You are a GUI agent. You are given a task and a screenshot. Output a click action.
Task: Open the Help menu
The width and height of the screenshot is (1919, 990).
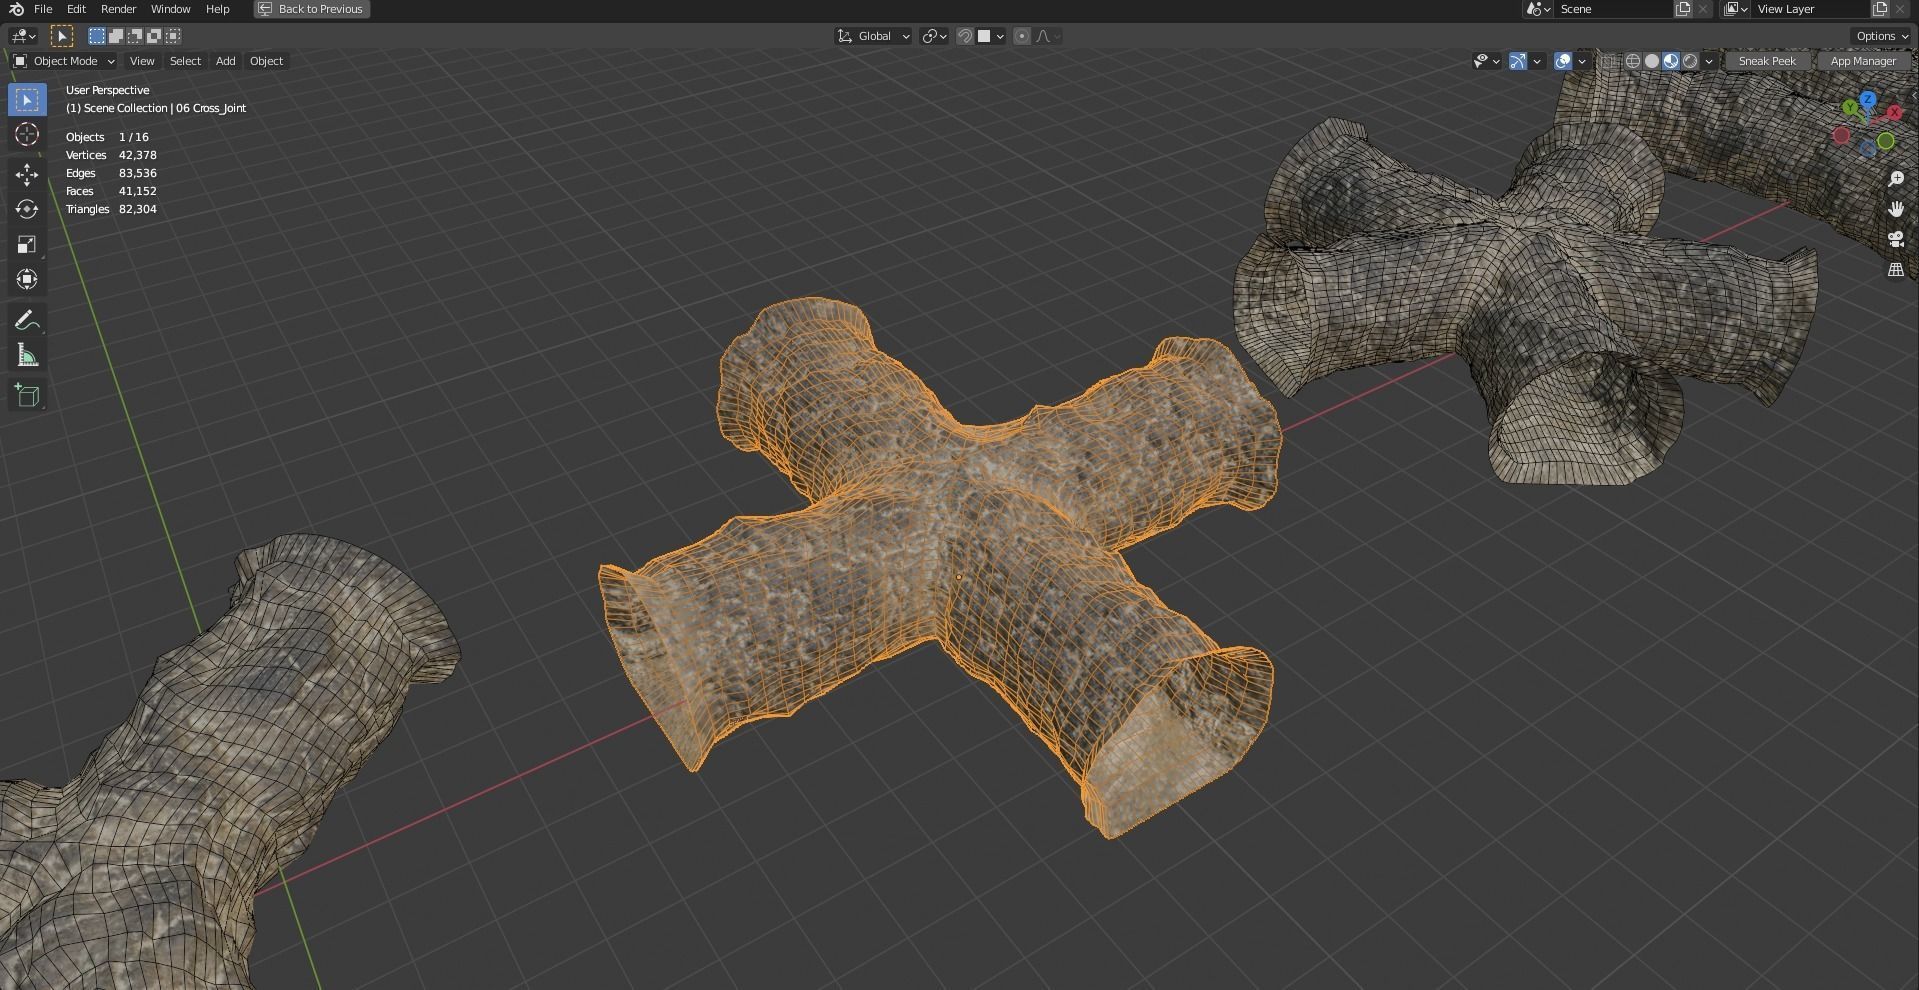(x=217, y=9)
